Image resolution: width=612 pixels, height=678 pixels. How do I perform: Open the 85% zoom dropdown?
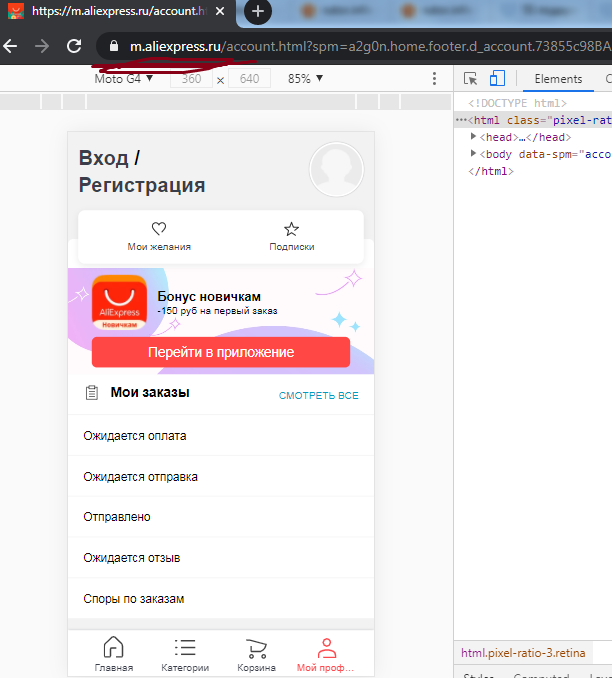click(x=305, y=79)
